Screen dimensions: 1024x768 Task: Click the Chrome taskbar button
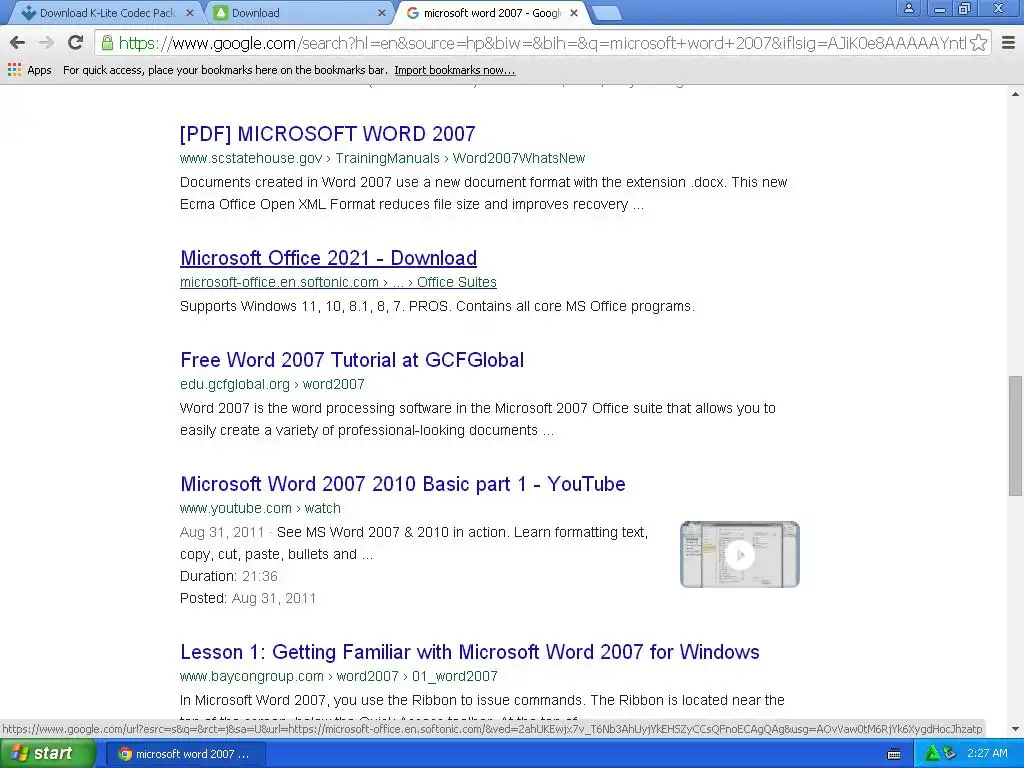point(185,754)
